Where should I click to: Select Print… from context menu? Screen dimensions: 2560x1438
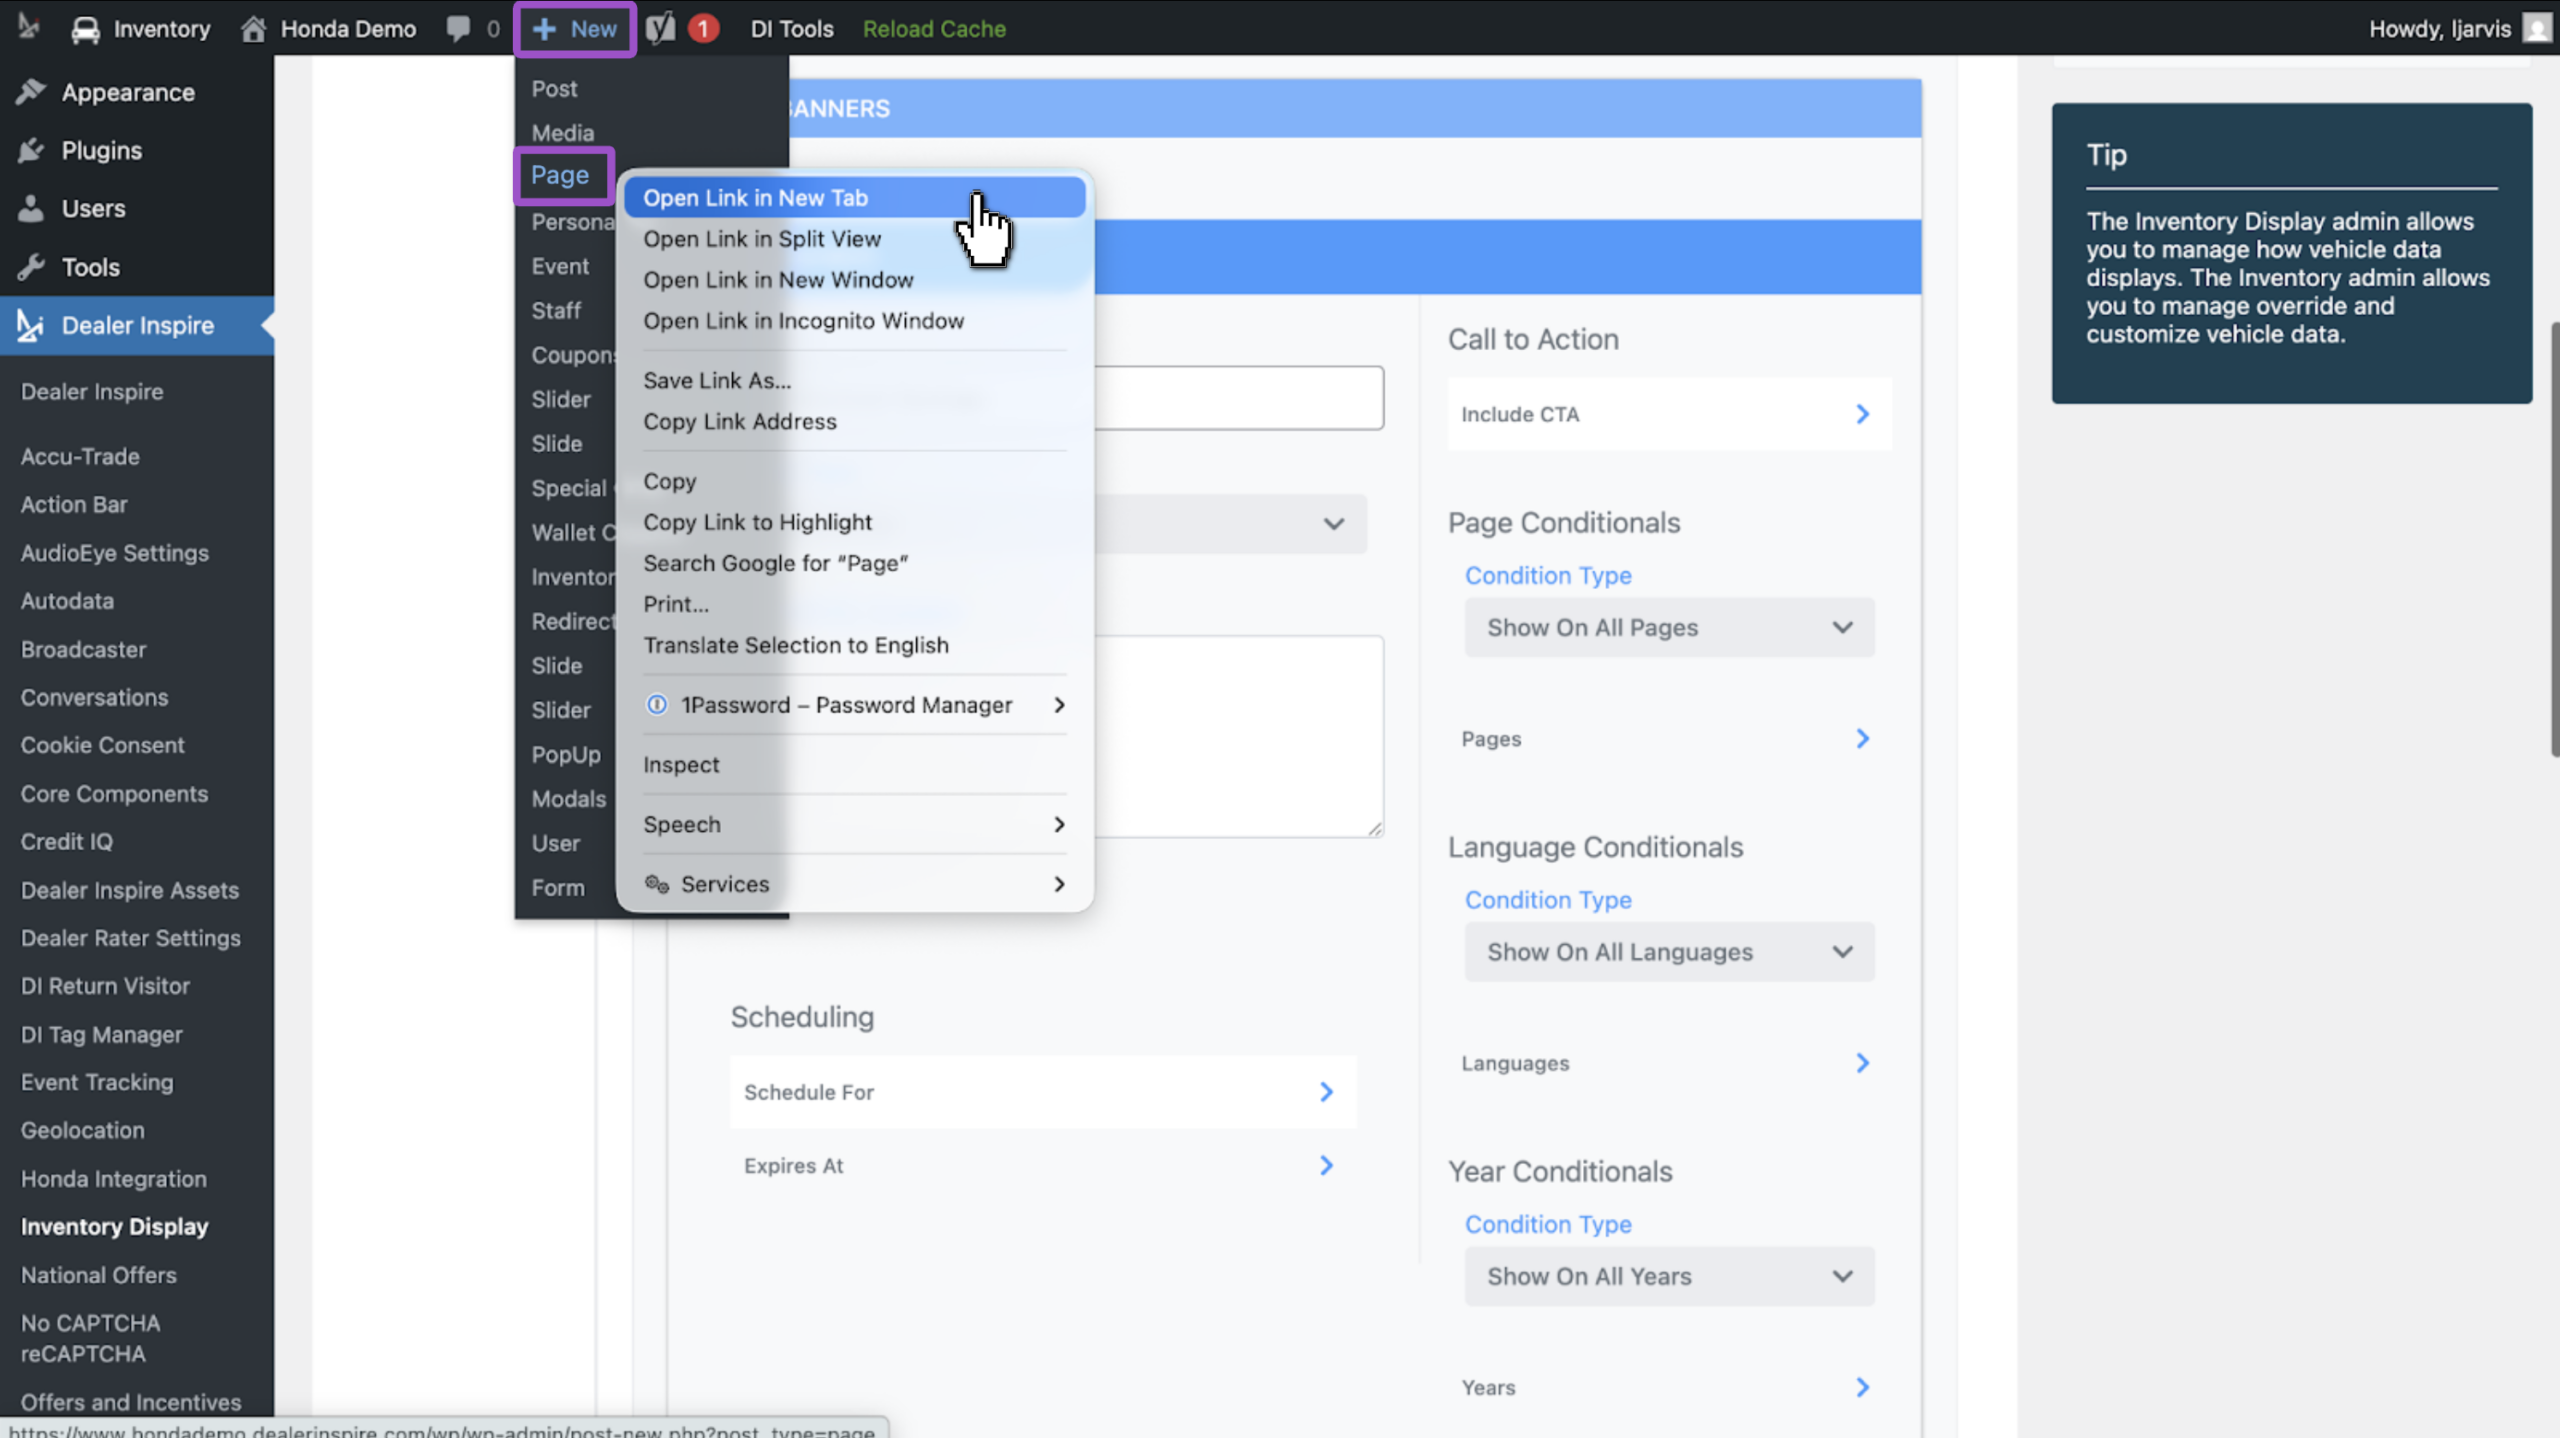pyautogui.click(x=854, y=604)
